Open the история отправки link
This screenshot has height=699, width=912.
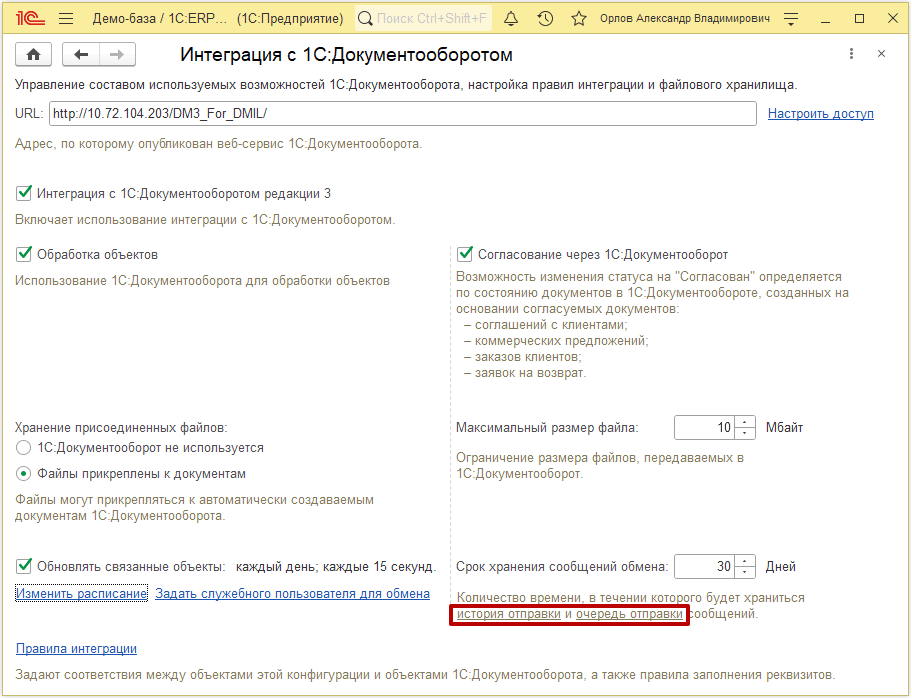(x=509, y=614)
